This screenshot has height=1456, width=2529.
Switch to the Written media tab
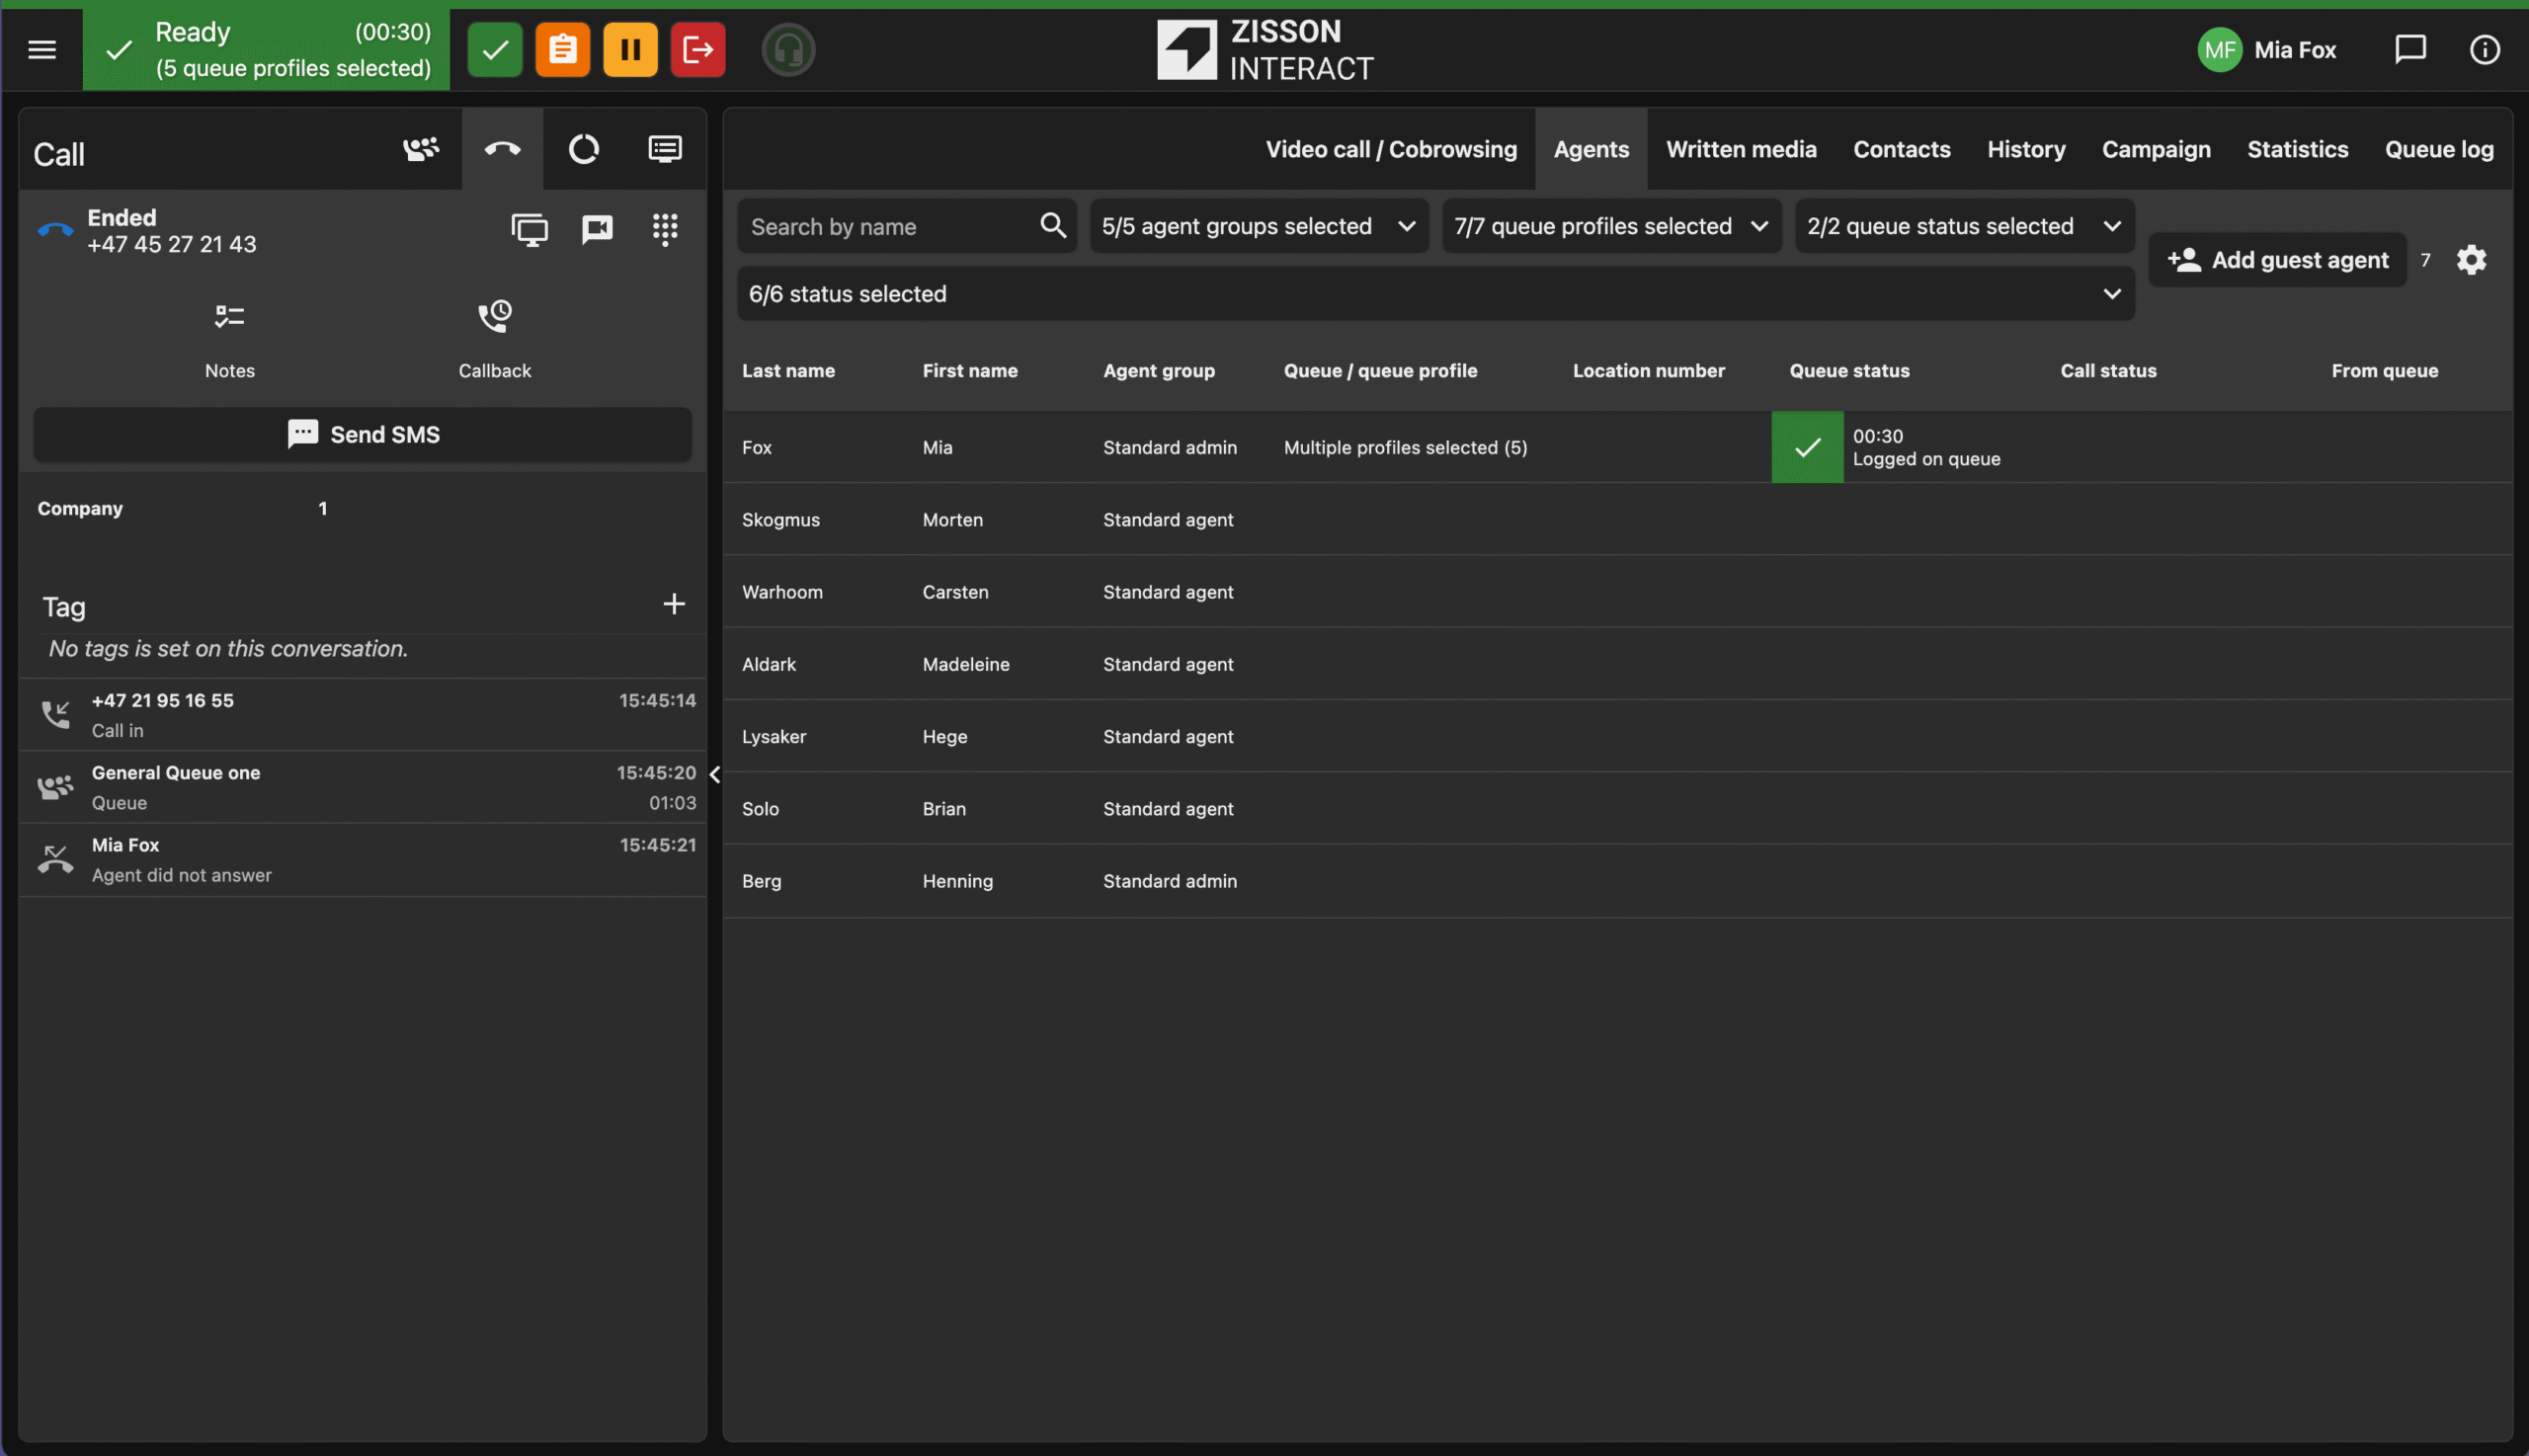pyautogui.click(x=1740, y=149)
